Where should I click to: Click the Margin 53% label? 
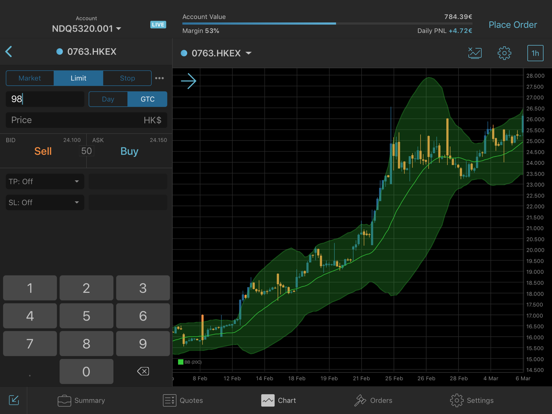click(x=201, y=31)
